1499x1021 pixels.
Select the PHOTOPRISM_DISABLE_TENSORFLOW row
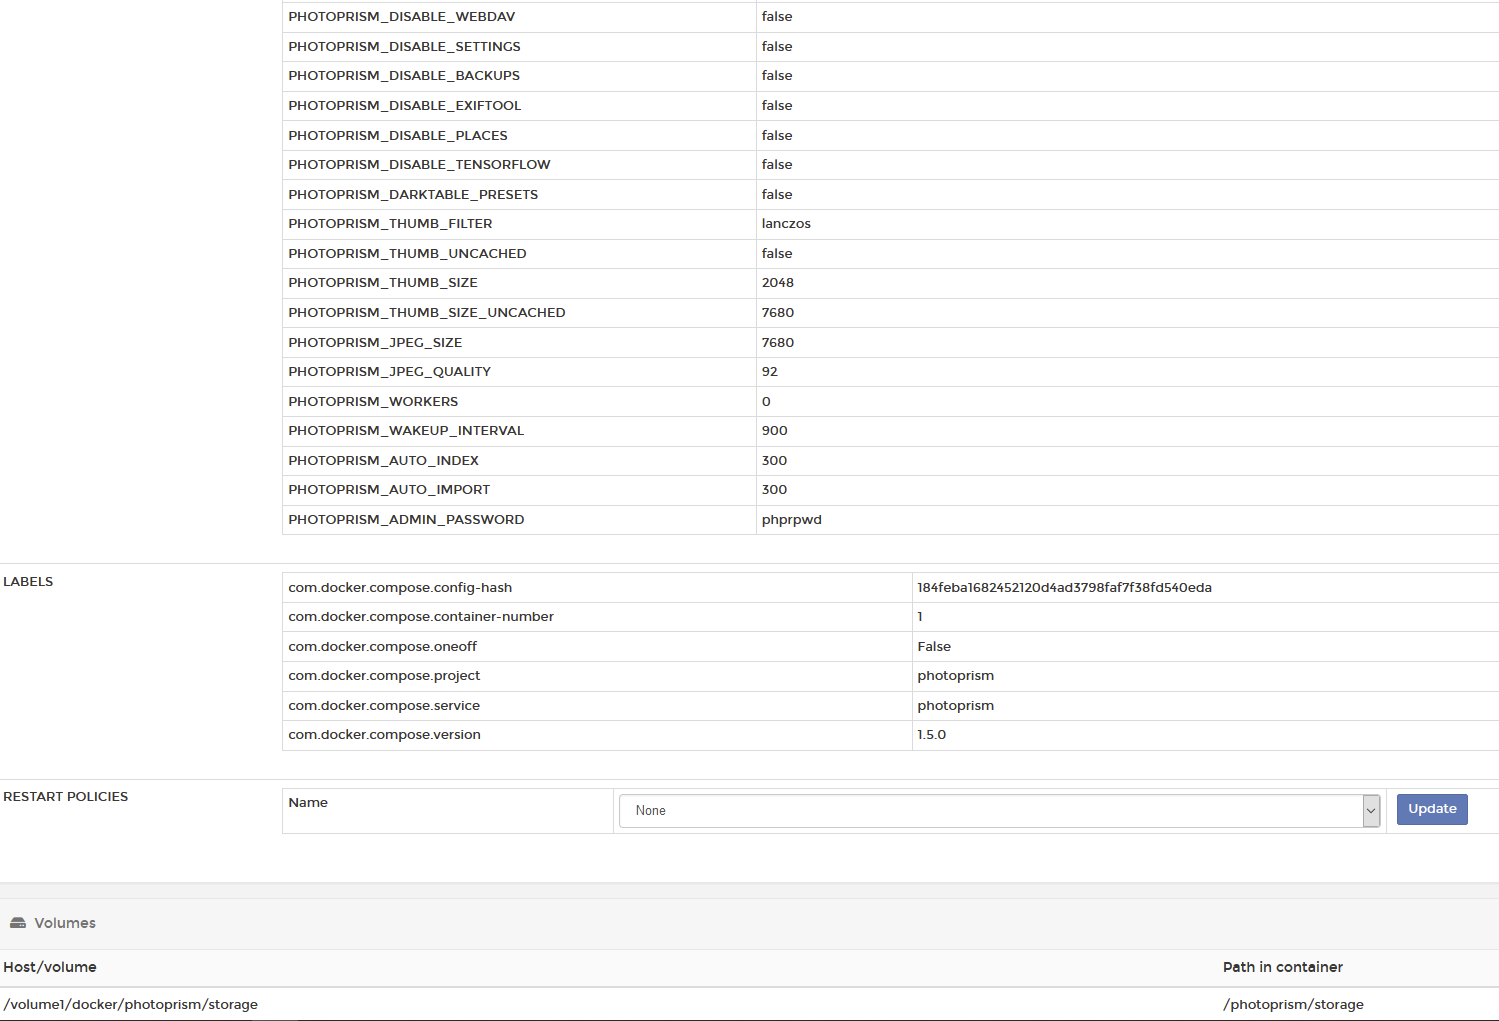click(x=419, y=164)
